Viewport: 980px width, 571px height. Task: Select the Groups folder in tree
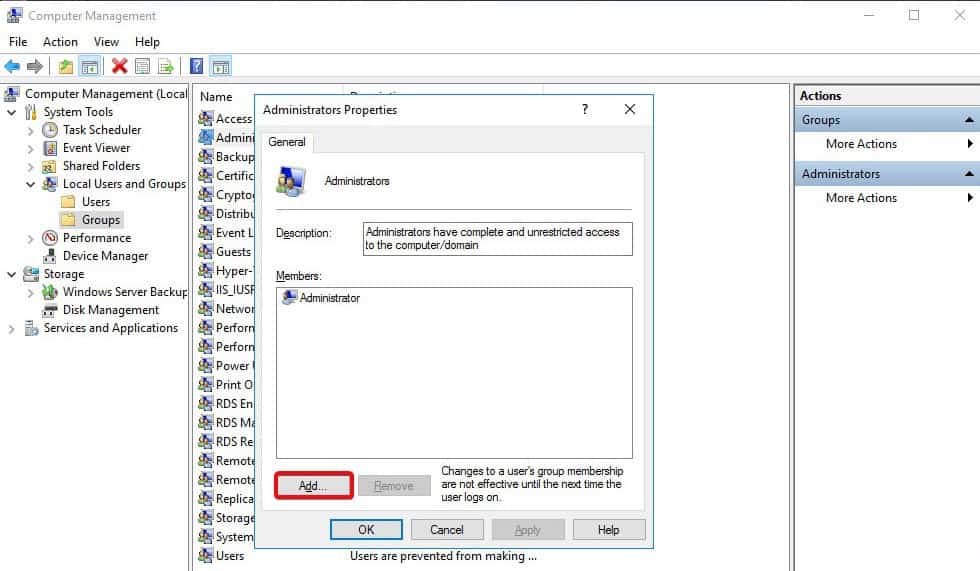pyautogui.click(x=91, y=220)
